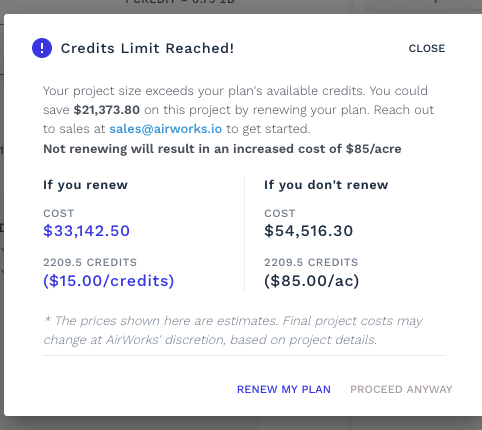482x430 pixels.
Task: Click the COST label above $54,516.30
Action: pyautogui.click(x=280, y=213)
